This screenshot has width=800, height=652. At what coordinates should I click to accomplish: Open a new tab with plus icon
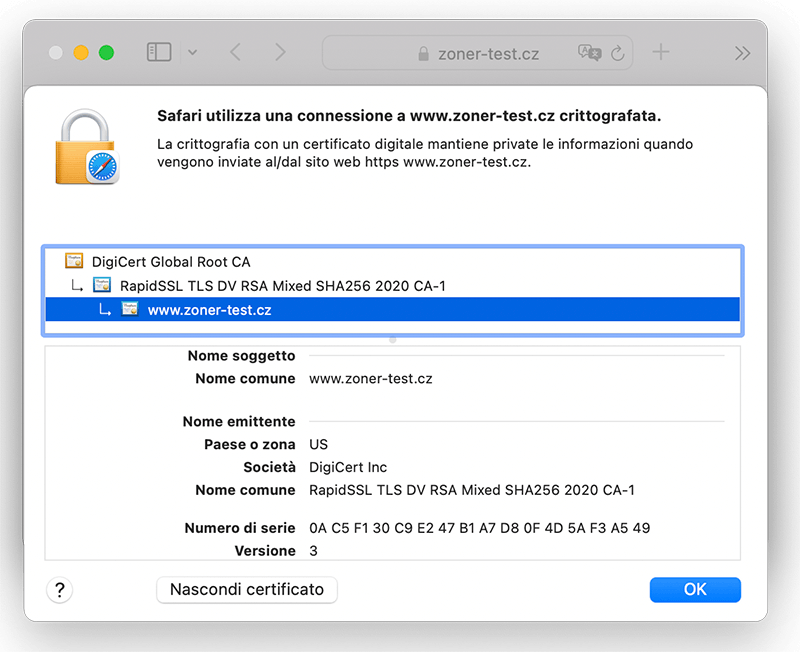tap(660, 52)
